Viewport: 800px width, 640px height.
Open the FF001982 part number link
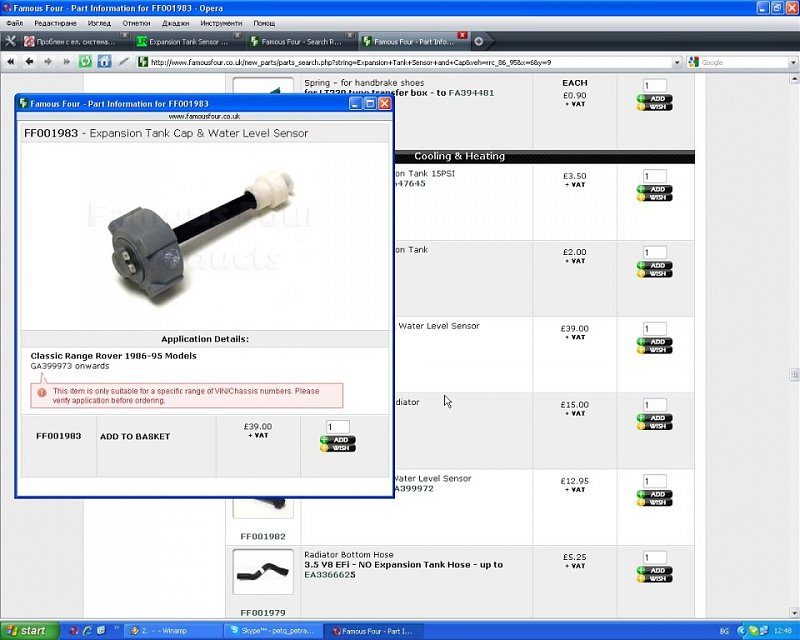click(x=263, y=536)
